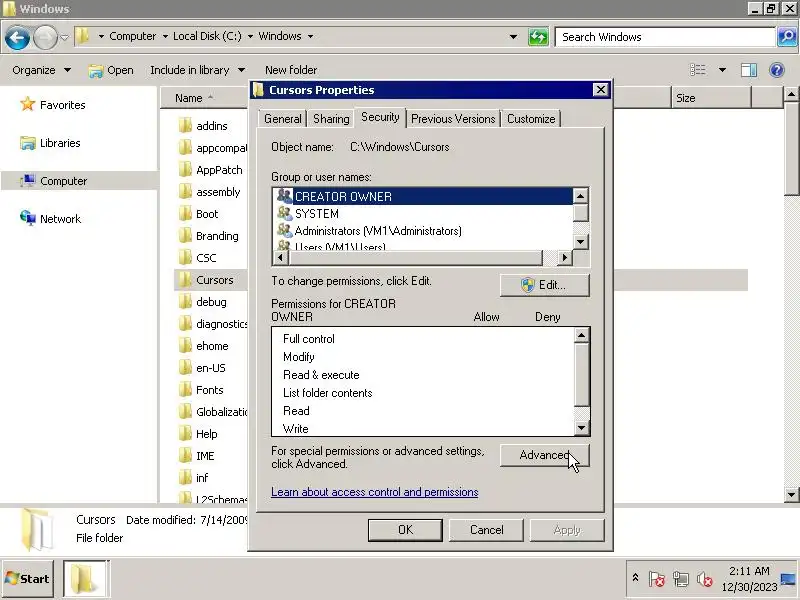Select the AppPatch folder
This screenshot has width=800, height=600.
(x=211, y=170)
